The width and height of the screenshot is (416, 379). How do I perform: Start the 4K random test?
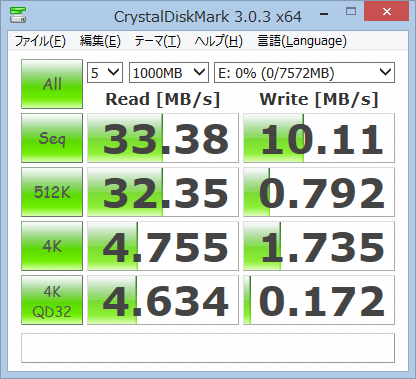point(52,246)
